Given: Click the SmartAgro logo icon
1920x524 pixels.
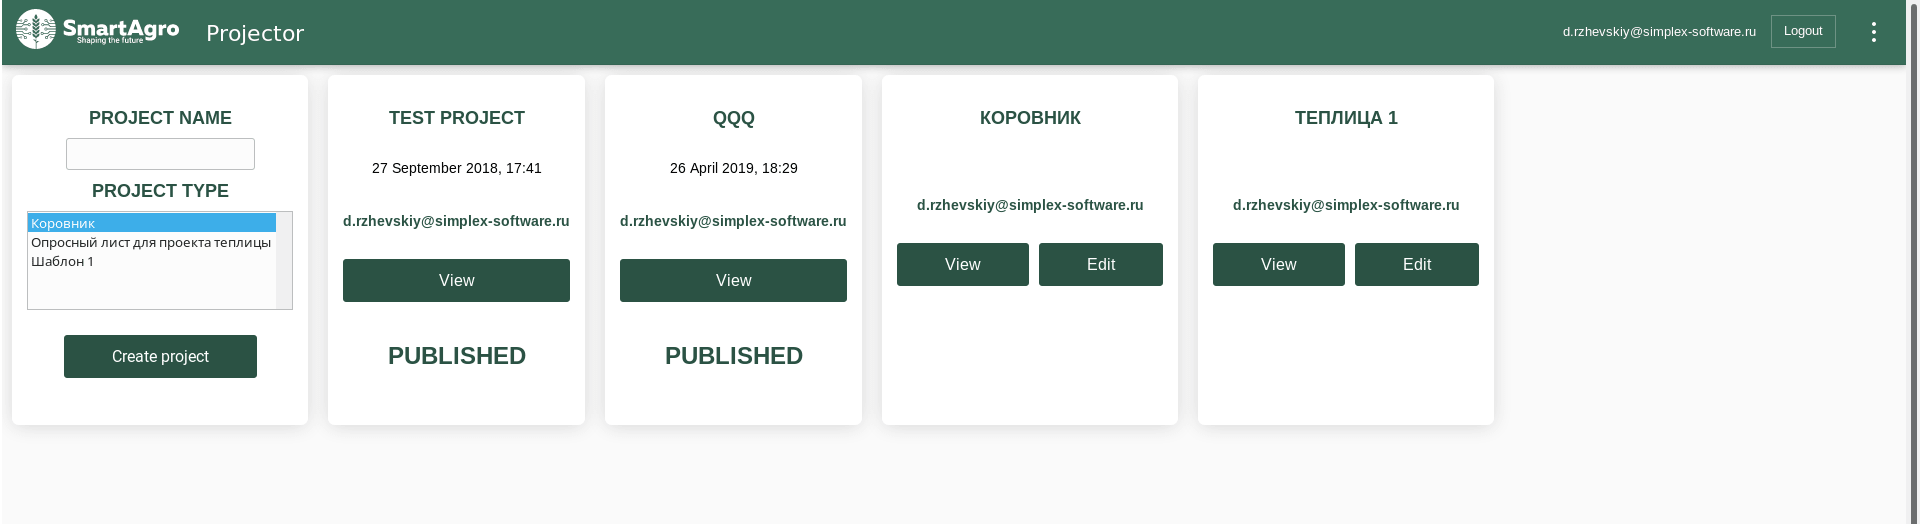Looking at the screenshot, I should click(36, 30).
